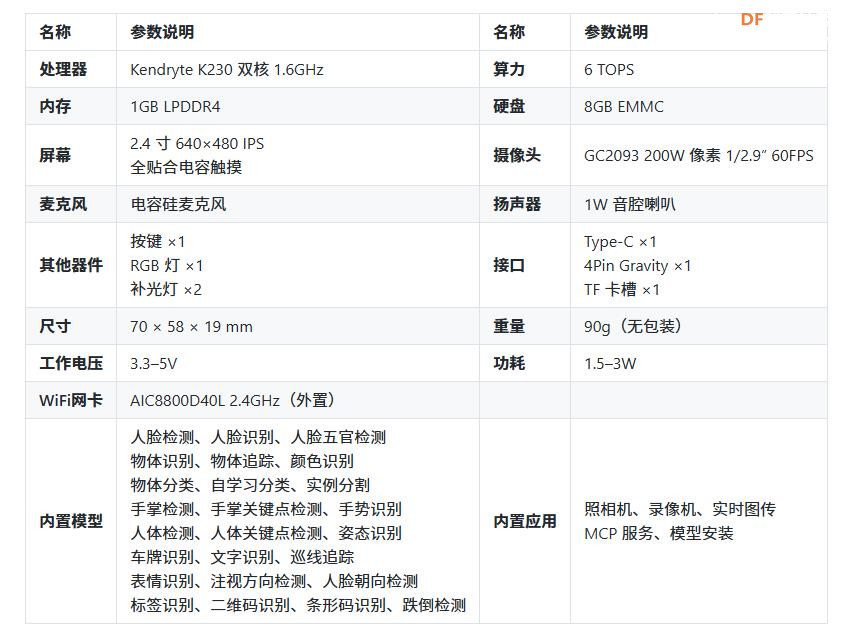The height and width of the screenshot is (638, 849).
Task: Click the 内存 row label
Action: 55,106
